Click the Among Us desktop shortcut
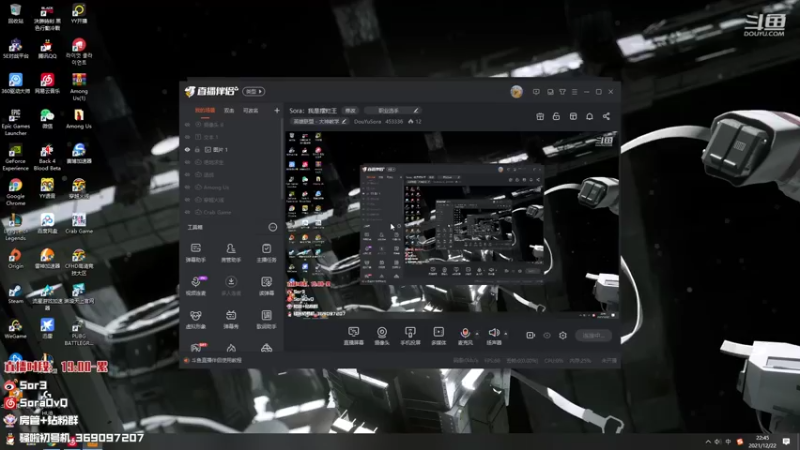The width and height of the screenshot is (800, 450). 79,119
